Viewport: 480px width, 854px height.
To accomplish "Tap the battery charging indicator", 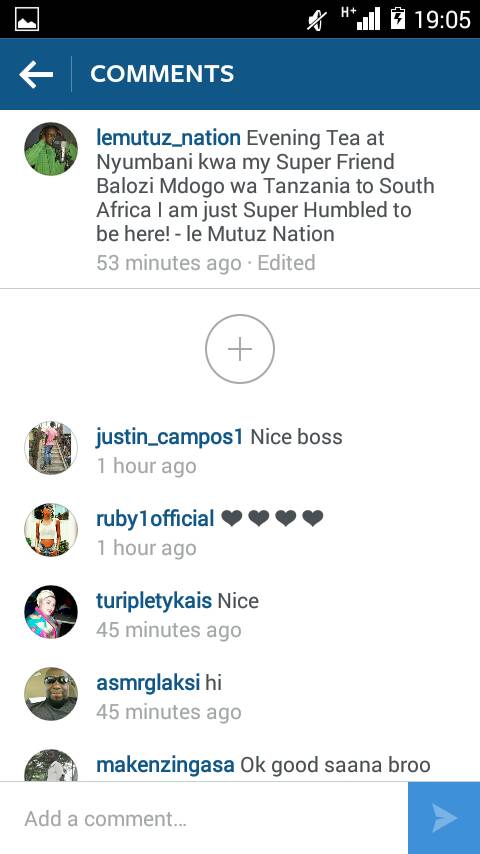I will pos(398,19).
